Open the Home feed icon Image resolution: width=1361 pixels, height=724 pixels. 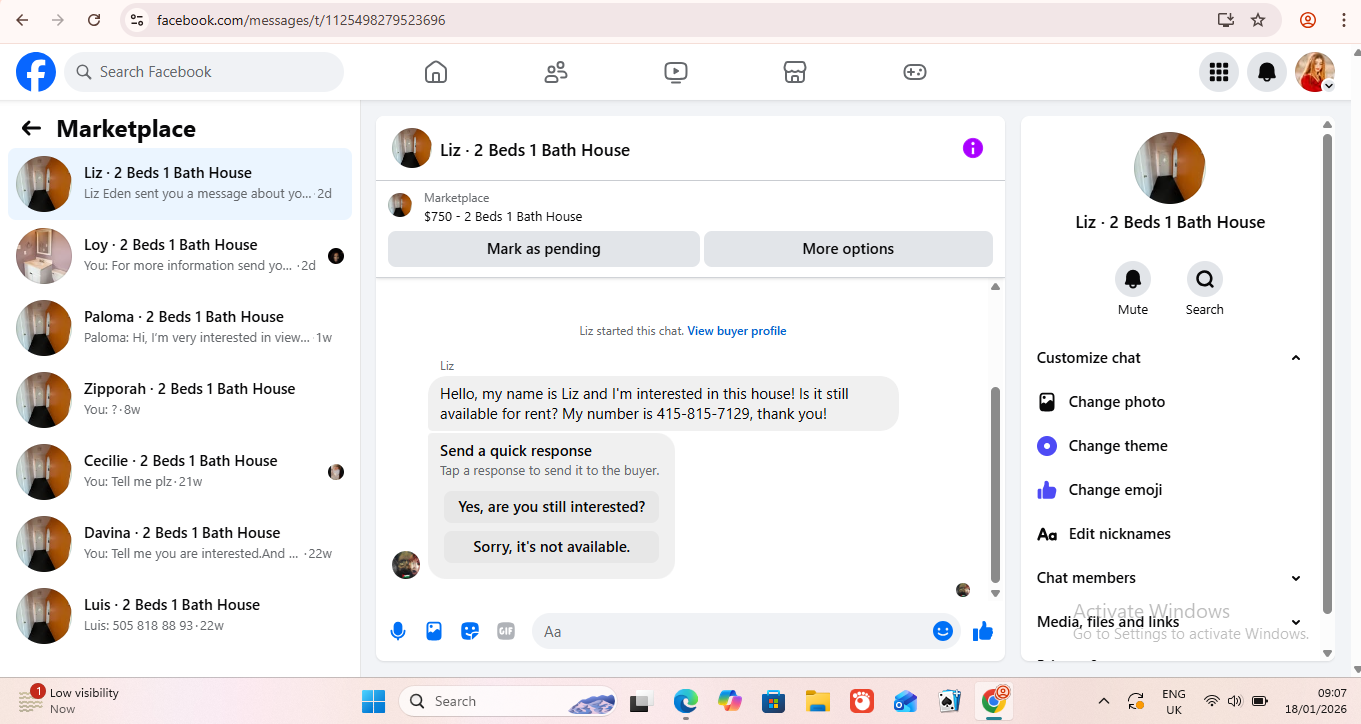(x=436, y=72)
